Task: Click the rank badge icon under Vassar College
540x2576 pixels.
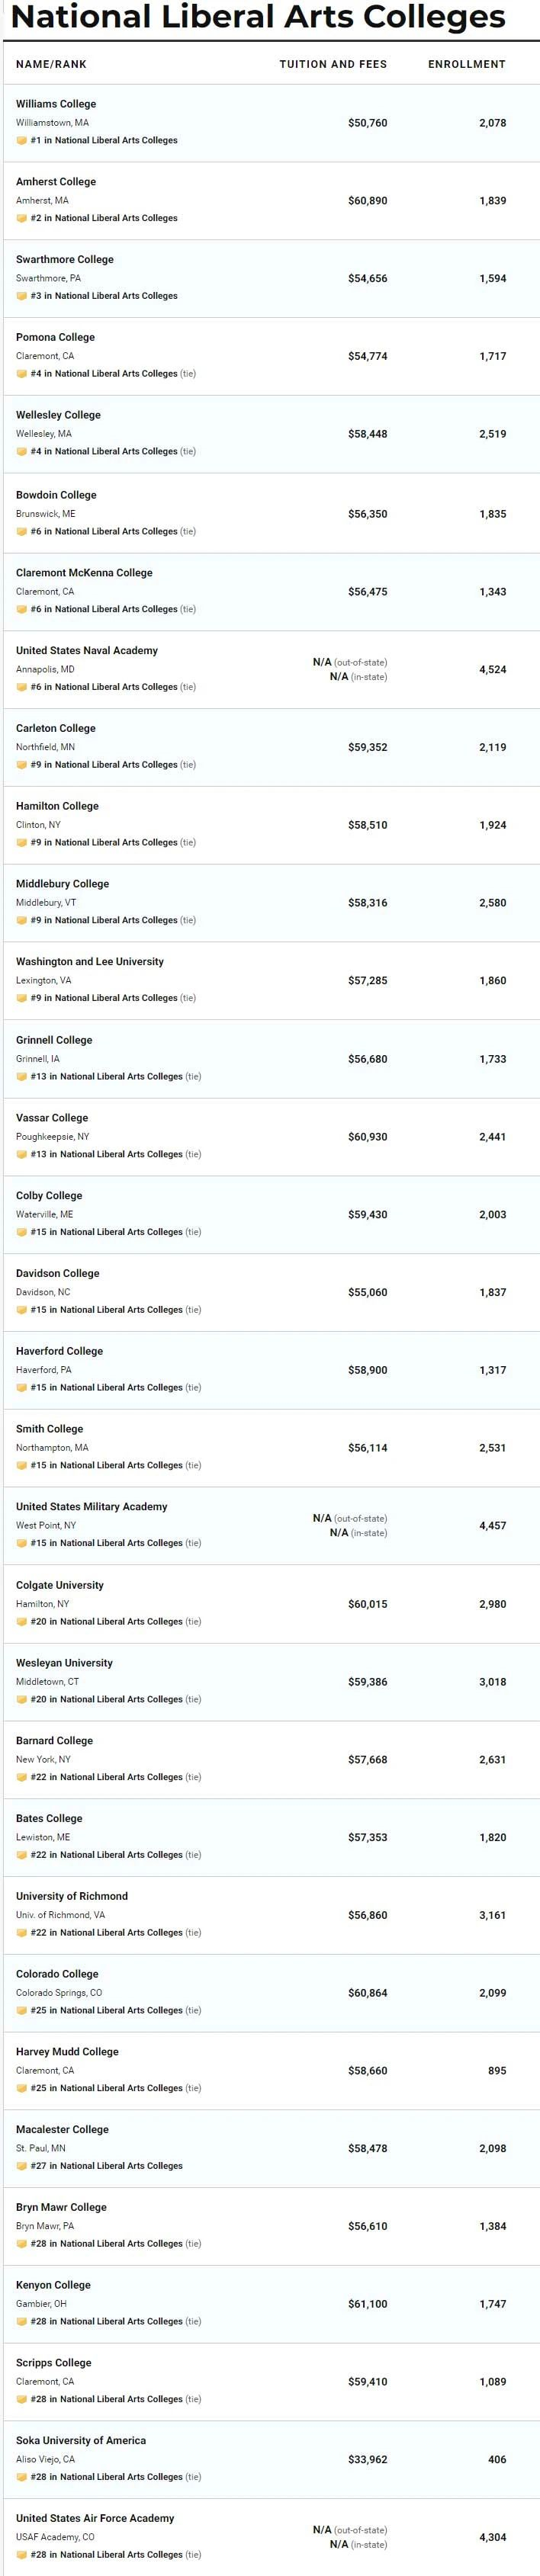Action: [x=21, y=1154]
